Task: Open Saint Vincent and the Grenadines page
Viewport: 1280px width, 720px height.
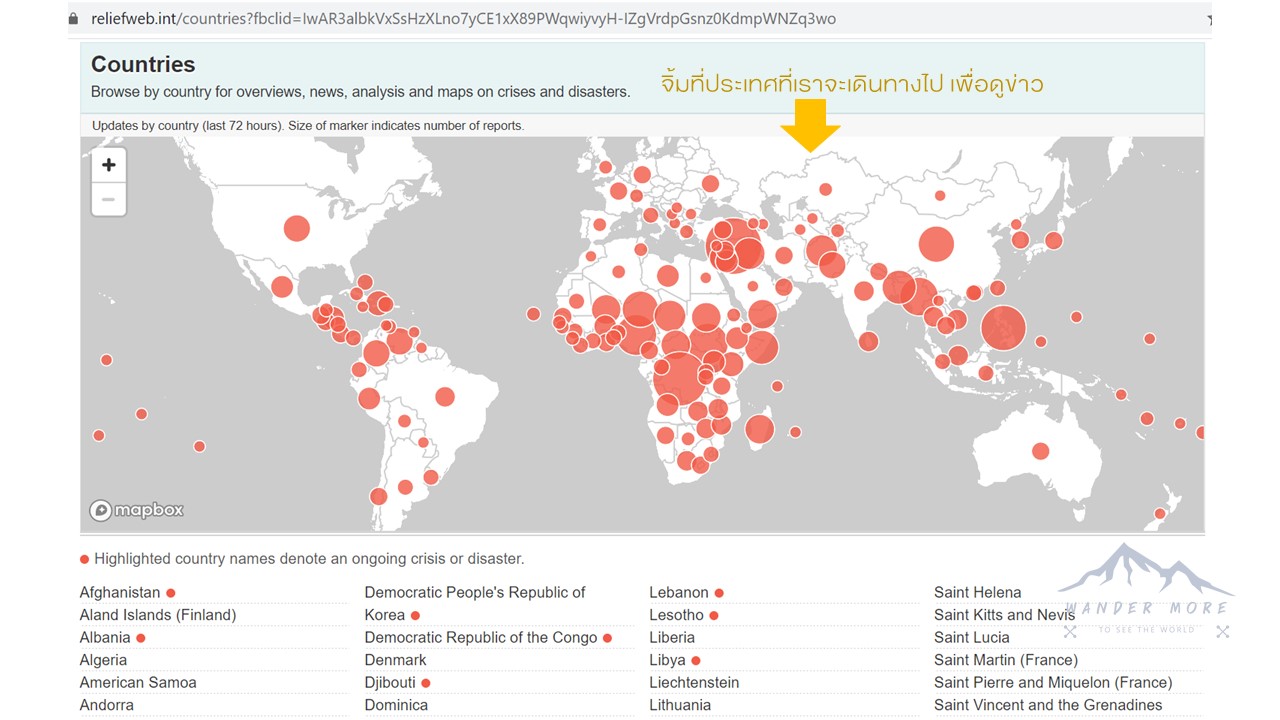Action: coord(1047,705)
